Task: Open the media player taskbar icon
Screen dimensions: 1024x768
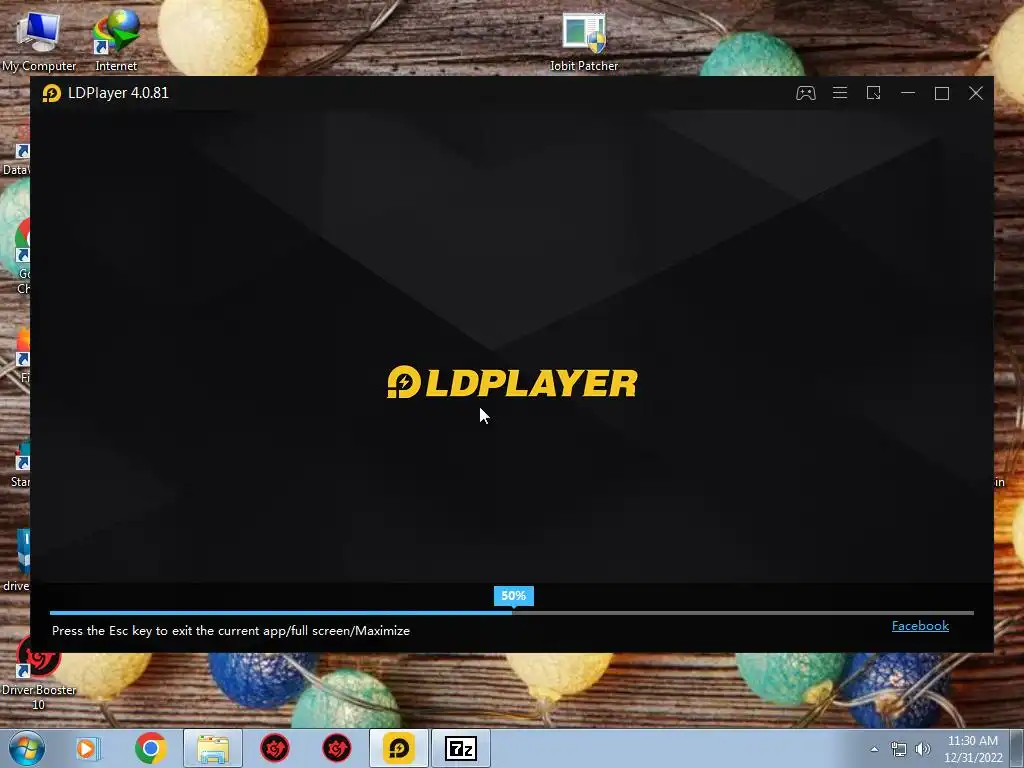Action: pos(87,748)
